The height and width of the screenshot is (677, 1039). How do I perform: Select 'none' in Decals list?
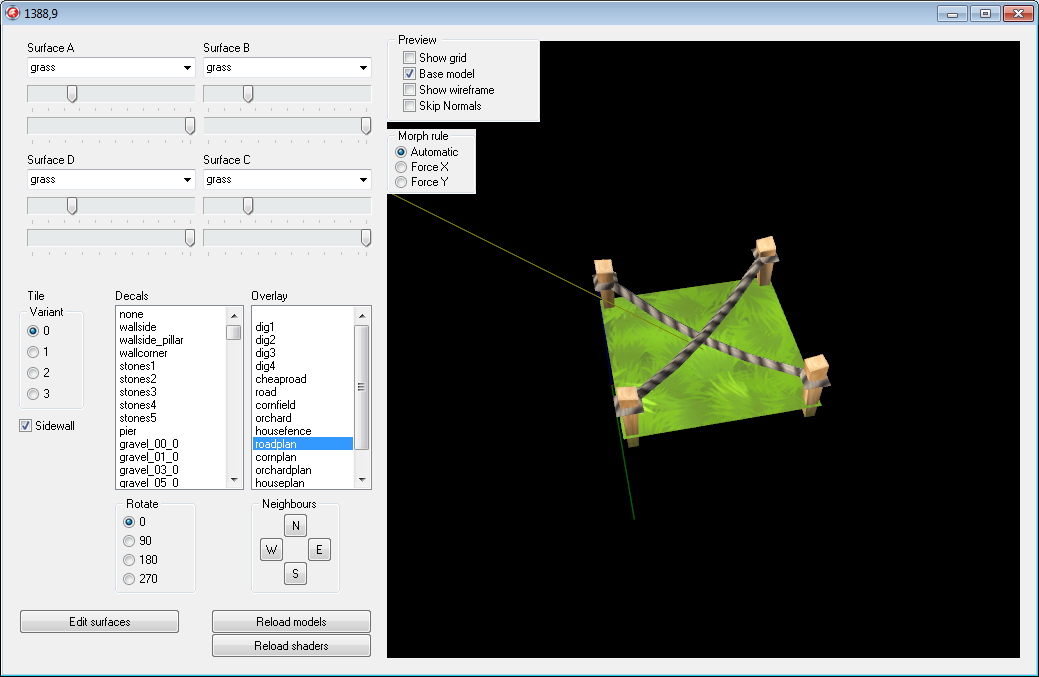(171, 314)
